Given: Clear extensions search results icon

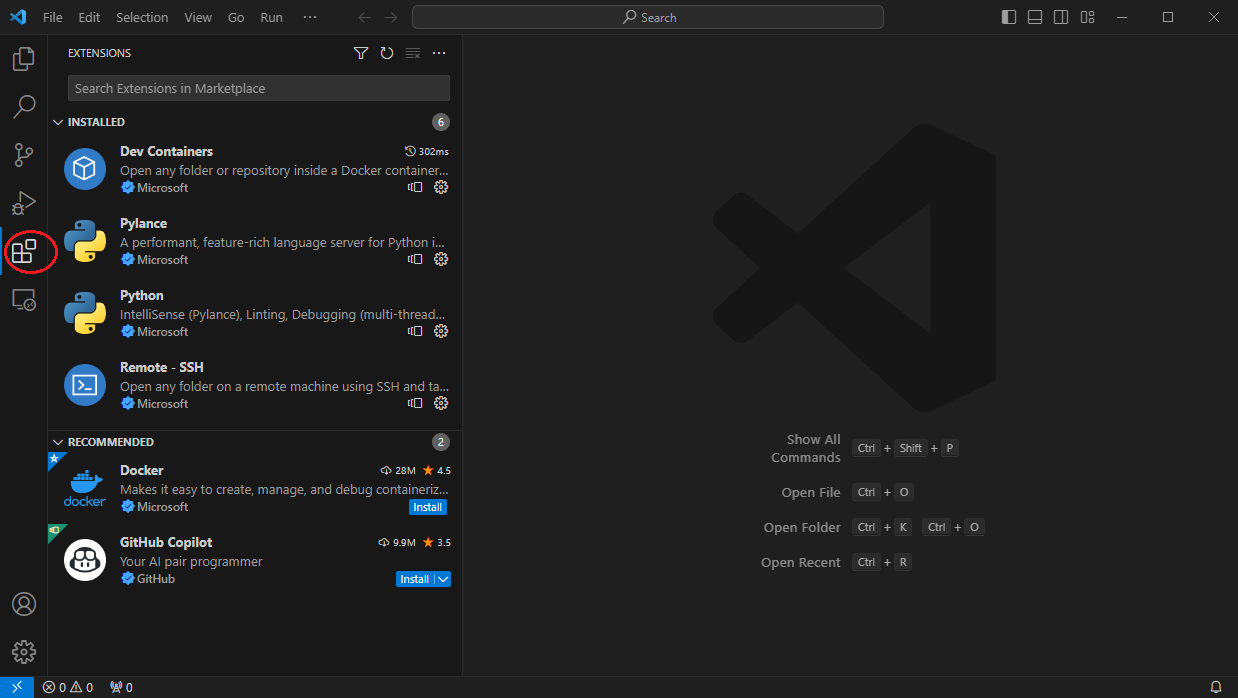Looking at the screenshot, I should click(413, 53).
